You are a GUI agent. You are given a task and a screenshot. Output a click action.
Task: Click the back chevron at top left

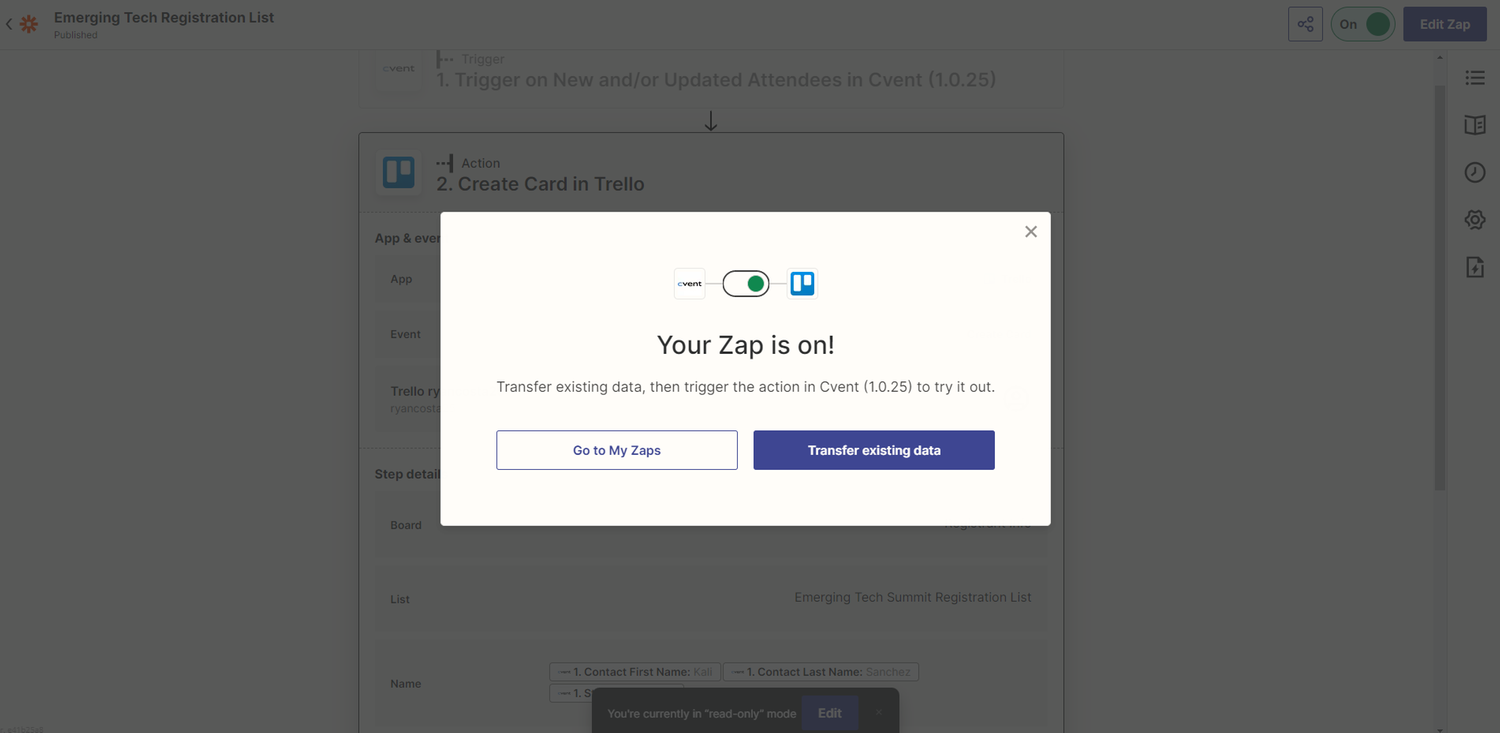[x=11, y=23]
